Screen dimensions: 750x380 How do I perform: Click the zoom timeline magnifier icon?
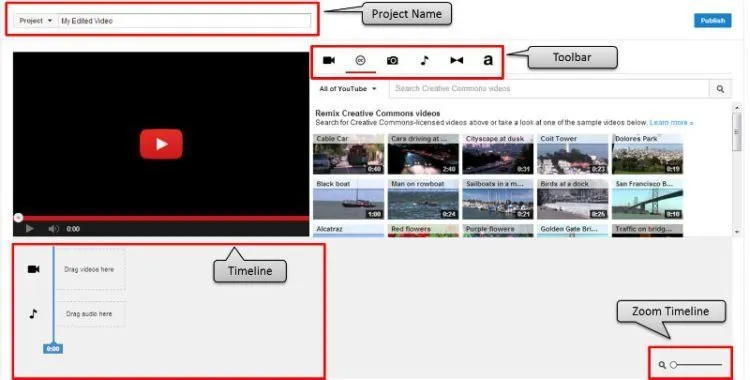(662, 365)
